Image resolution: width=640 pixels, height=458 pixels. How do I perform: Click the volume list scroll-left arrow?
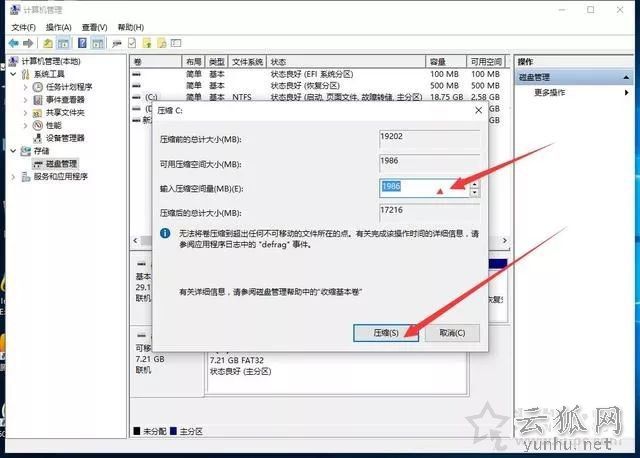(136, 240)
